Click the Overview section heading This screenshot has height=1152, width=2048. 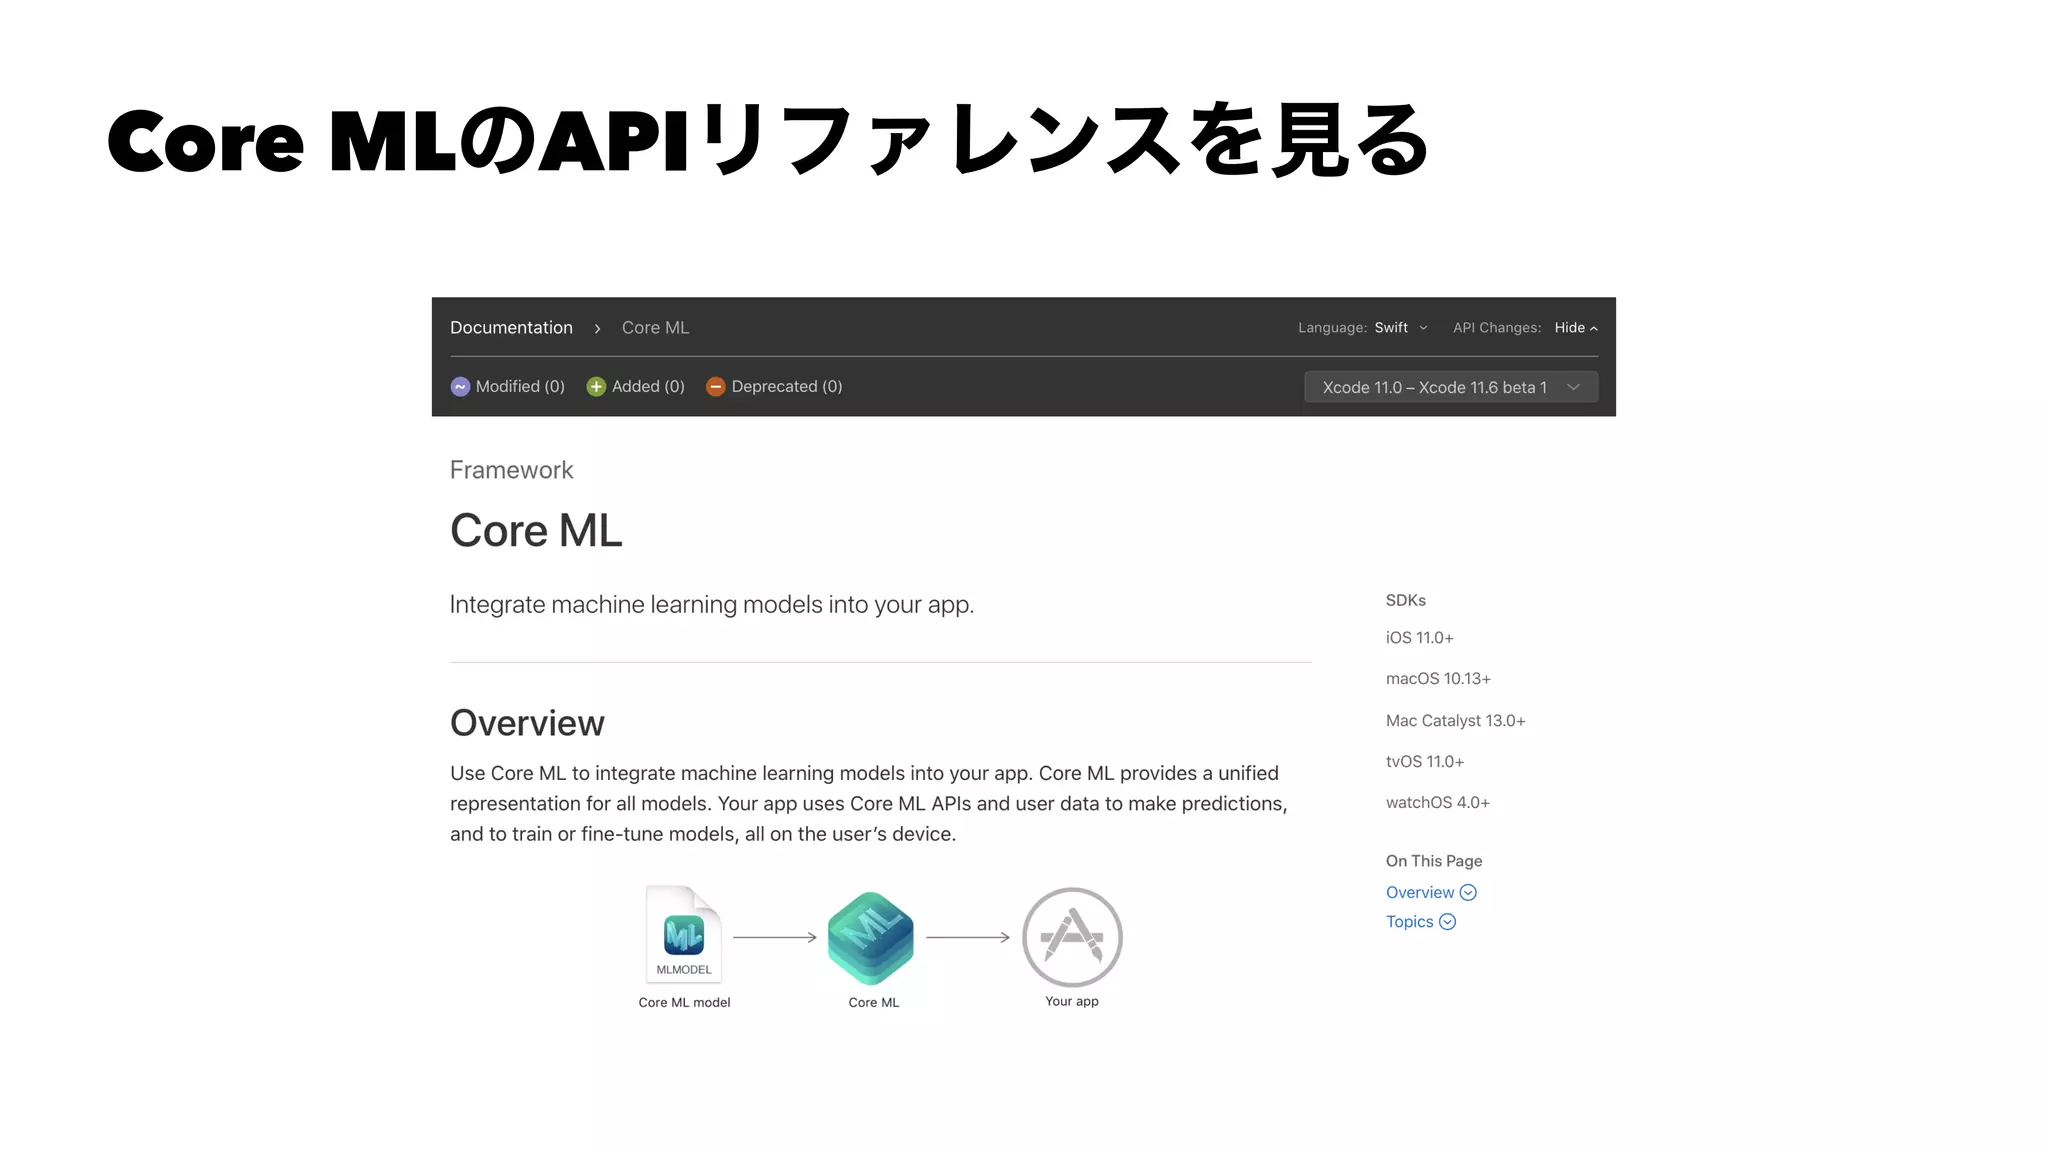tap(527, 723)
